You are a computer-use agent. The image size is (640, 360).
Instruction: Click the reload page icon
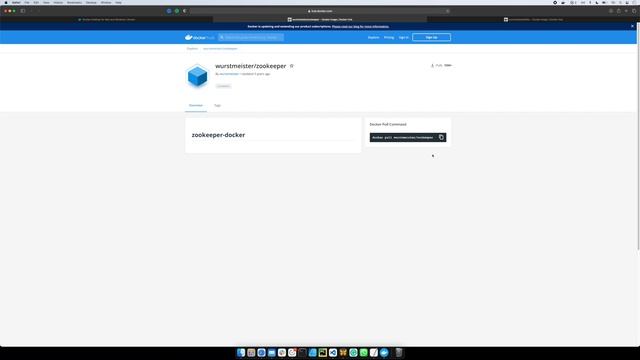point(447,11)
